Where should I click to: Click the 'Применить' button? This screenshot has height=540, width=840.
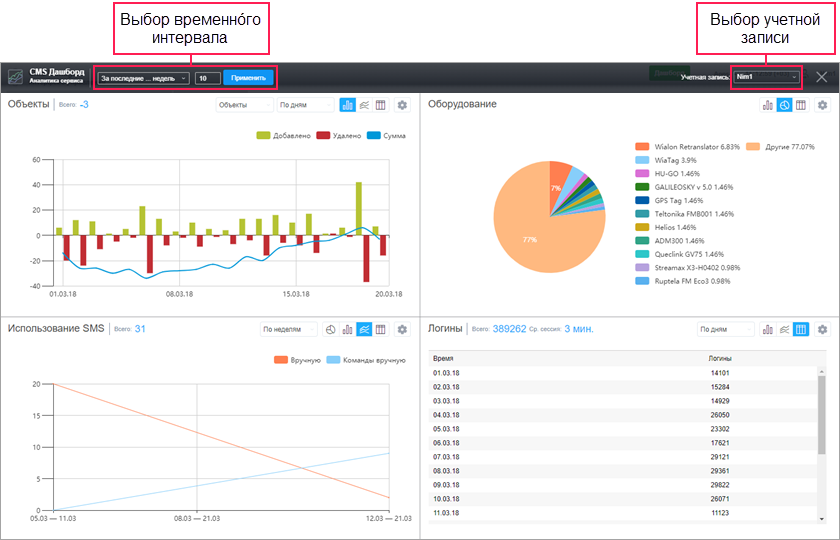248,78
